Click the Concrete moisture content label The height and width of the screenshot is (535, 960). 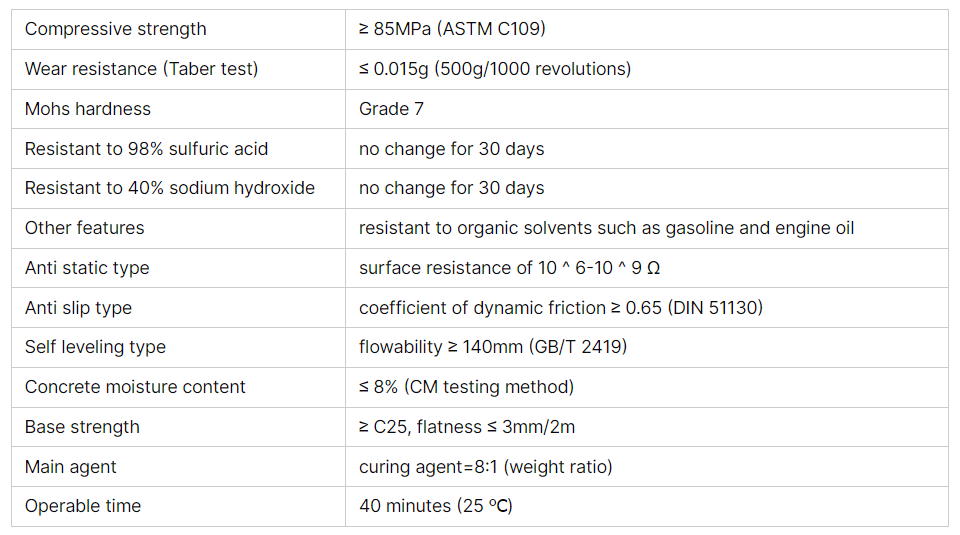(135, 387)
